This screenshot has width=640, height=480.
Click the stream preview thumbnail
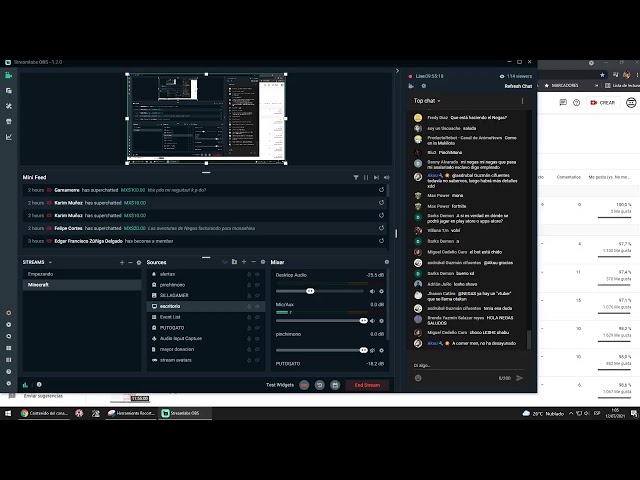[206, 119]
